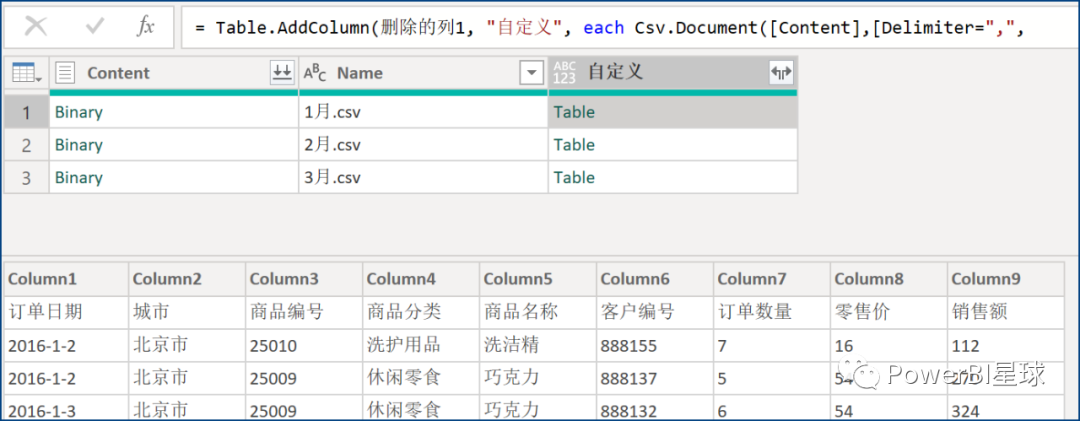Select row number 2

point(26,145)
